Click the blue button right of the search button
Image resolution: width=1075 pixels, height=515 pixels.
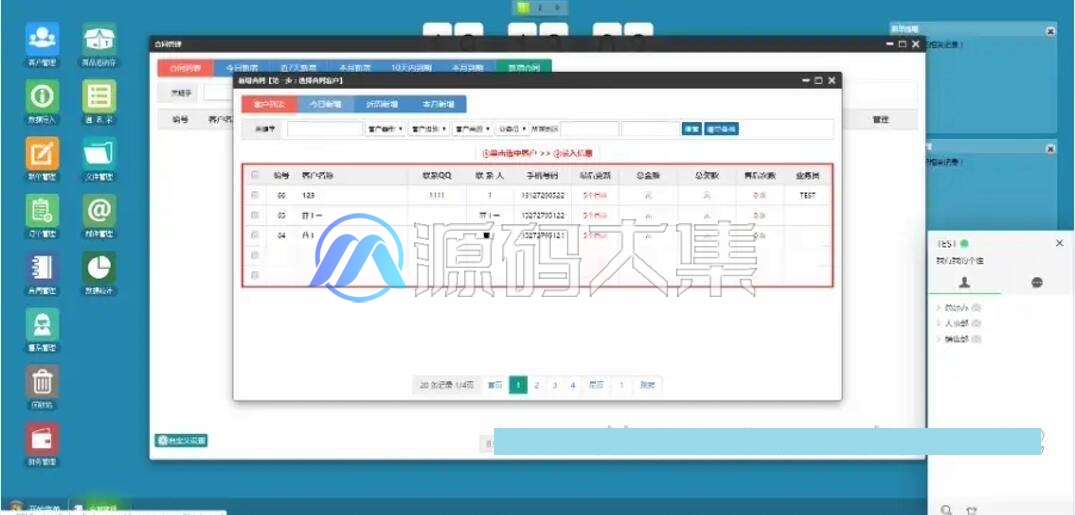click(721, 129)
